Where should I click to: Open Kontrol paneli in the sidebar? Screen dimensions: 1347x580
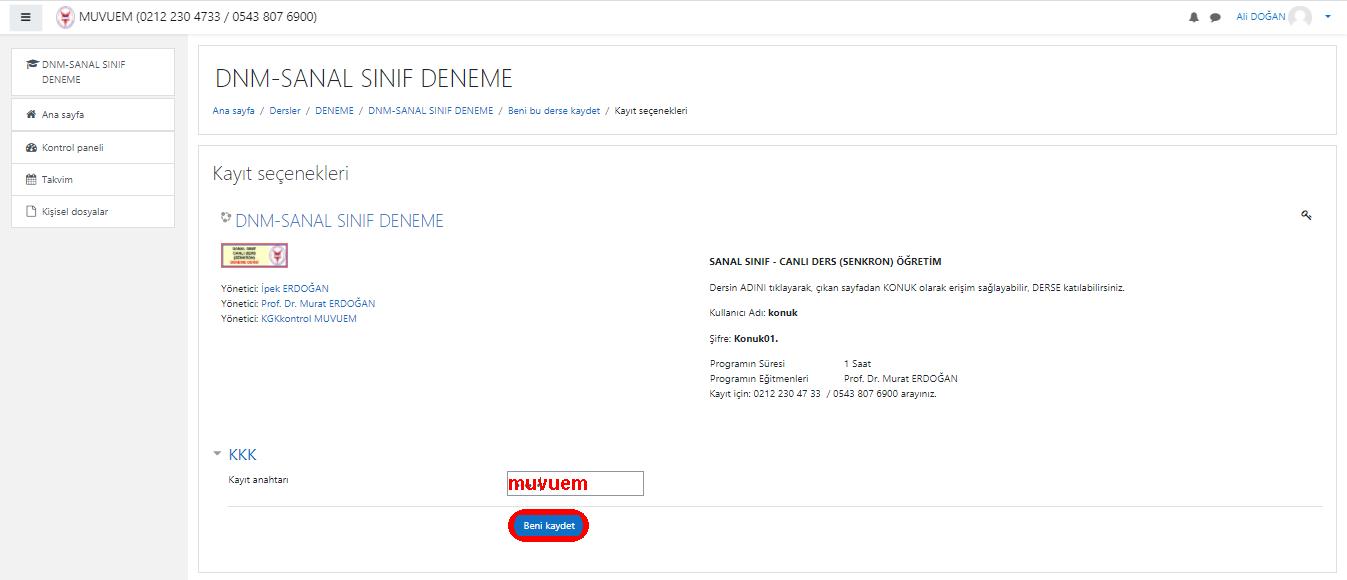pos(72,148)
